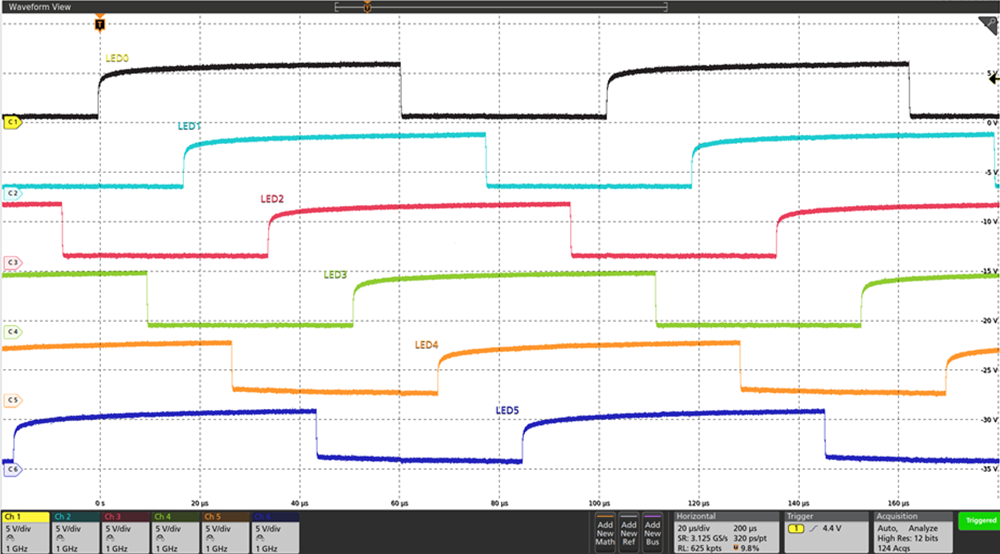Image resolution: width=1000 pixels, height=554 pixels.
Task: Click the Ch 6 bandwidth limit icon
Action: pos(261,539)
